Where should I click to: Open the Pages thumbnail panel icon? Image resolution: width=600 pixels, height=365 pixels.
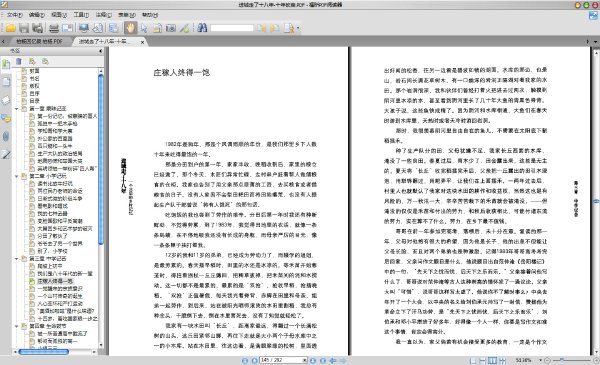6,81
